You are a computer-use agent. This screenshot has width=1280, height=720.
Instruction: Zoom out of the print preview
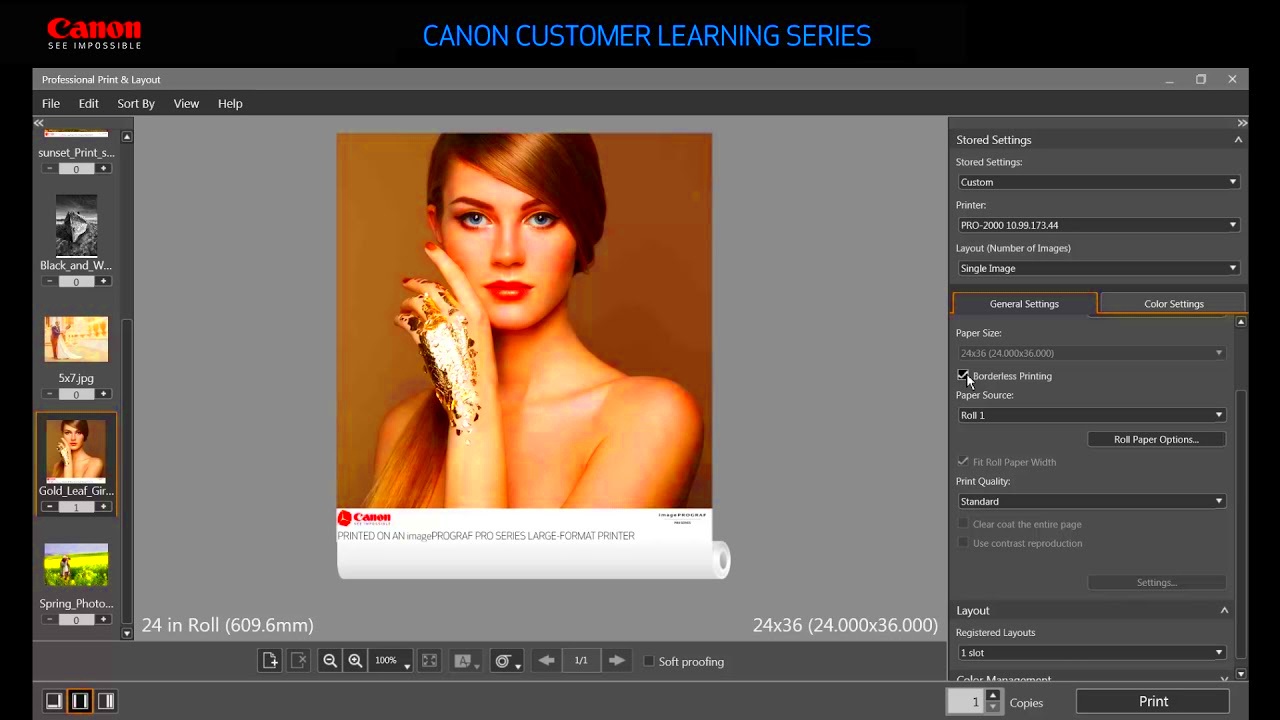coord(329,661)
